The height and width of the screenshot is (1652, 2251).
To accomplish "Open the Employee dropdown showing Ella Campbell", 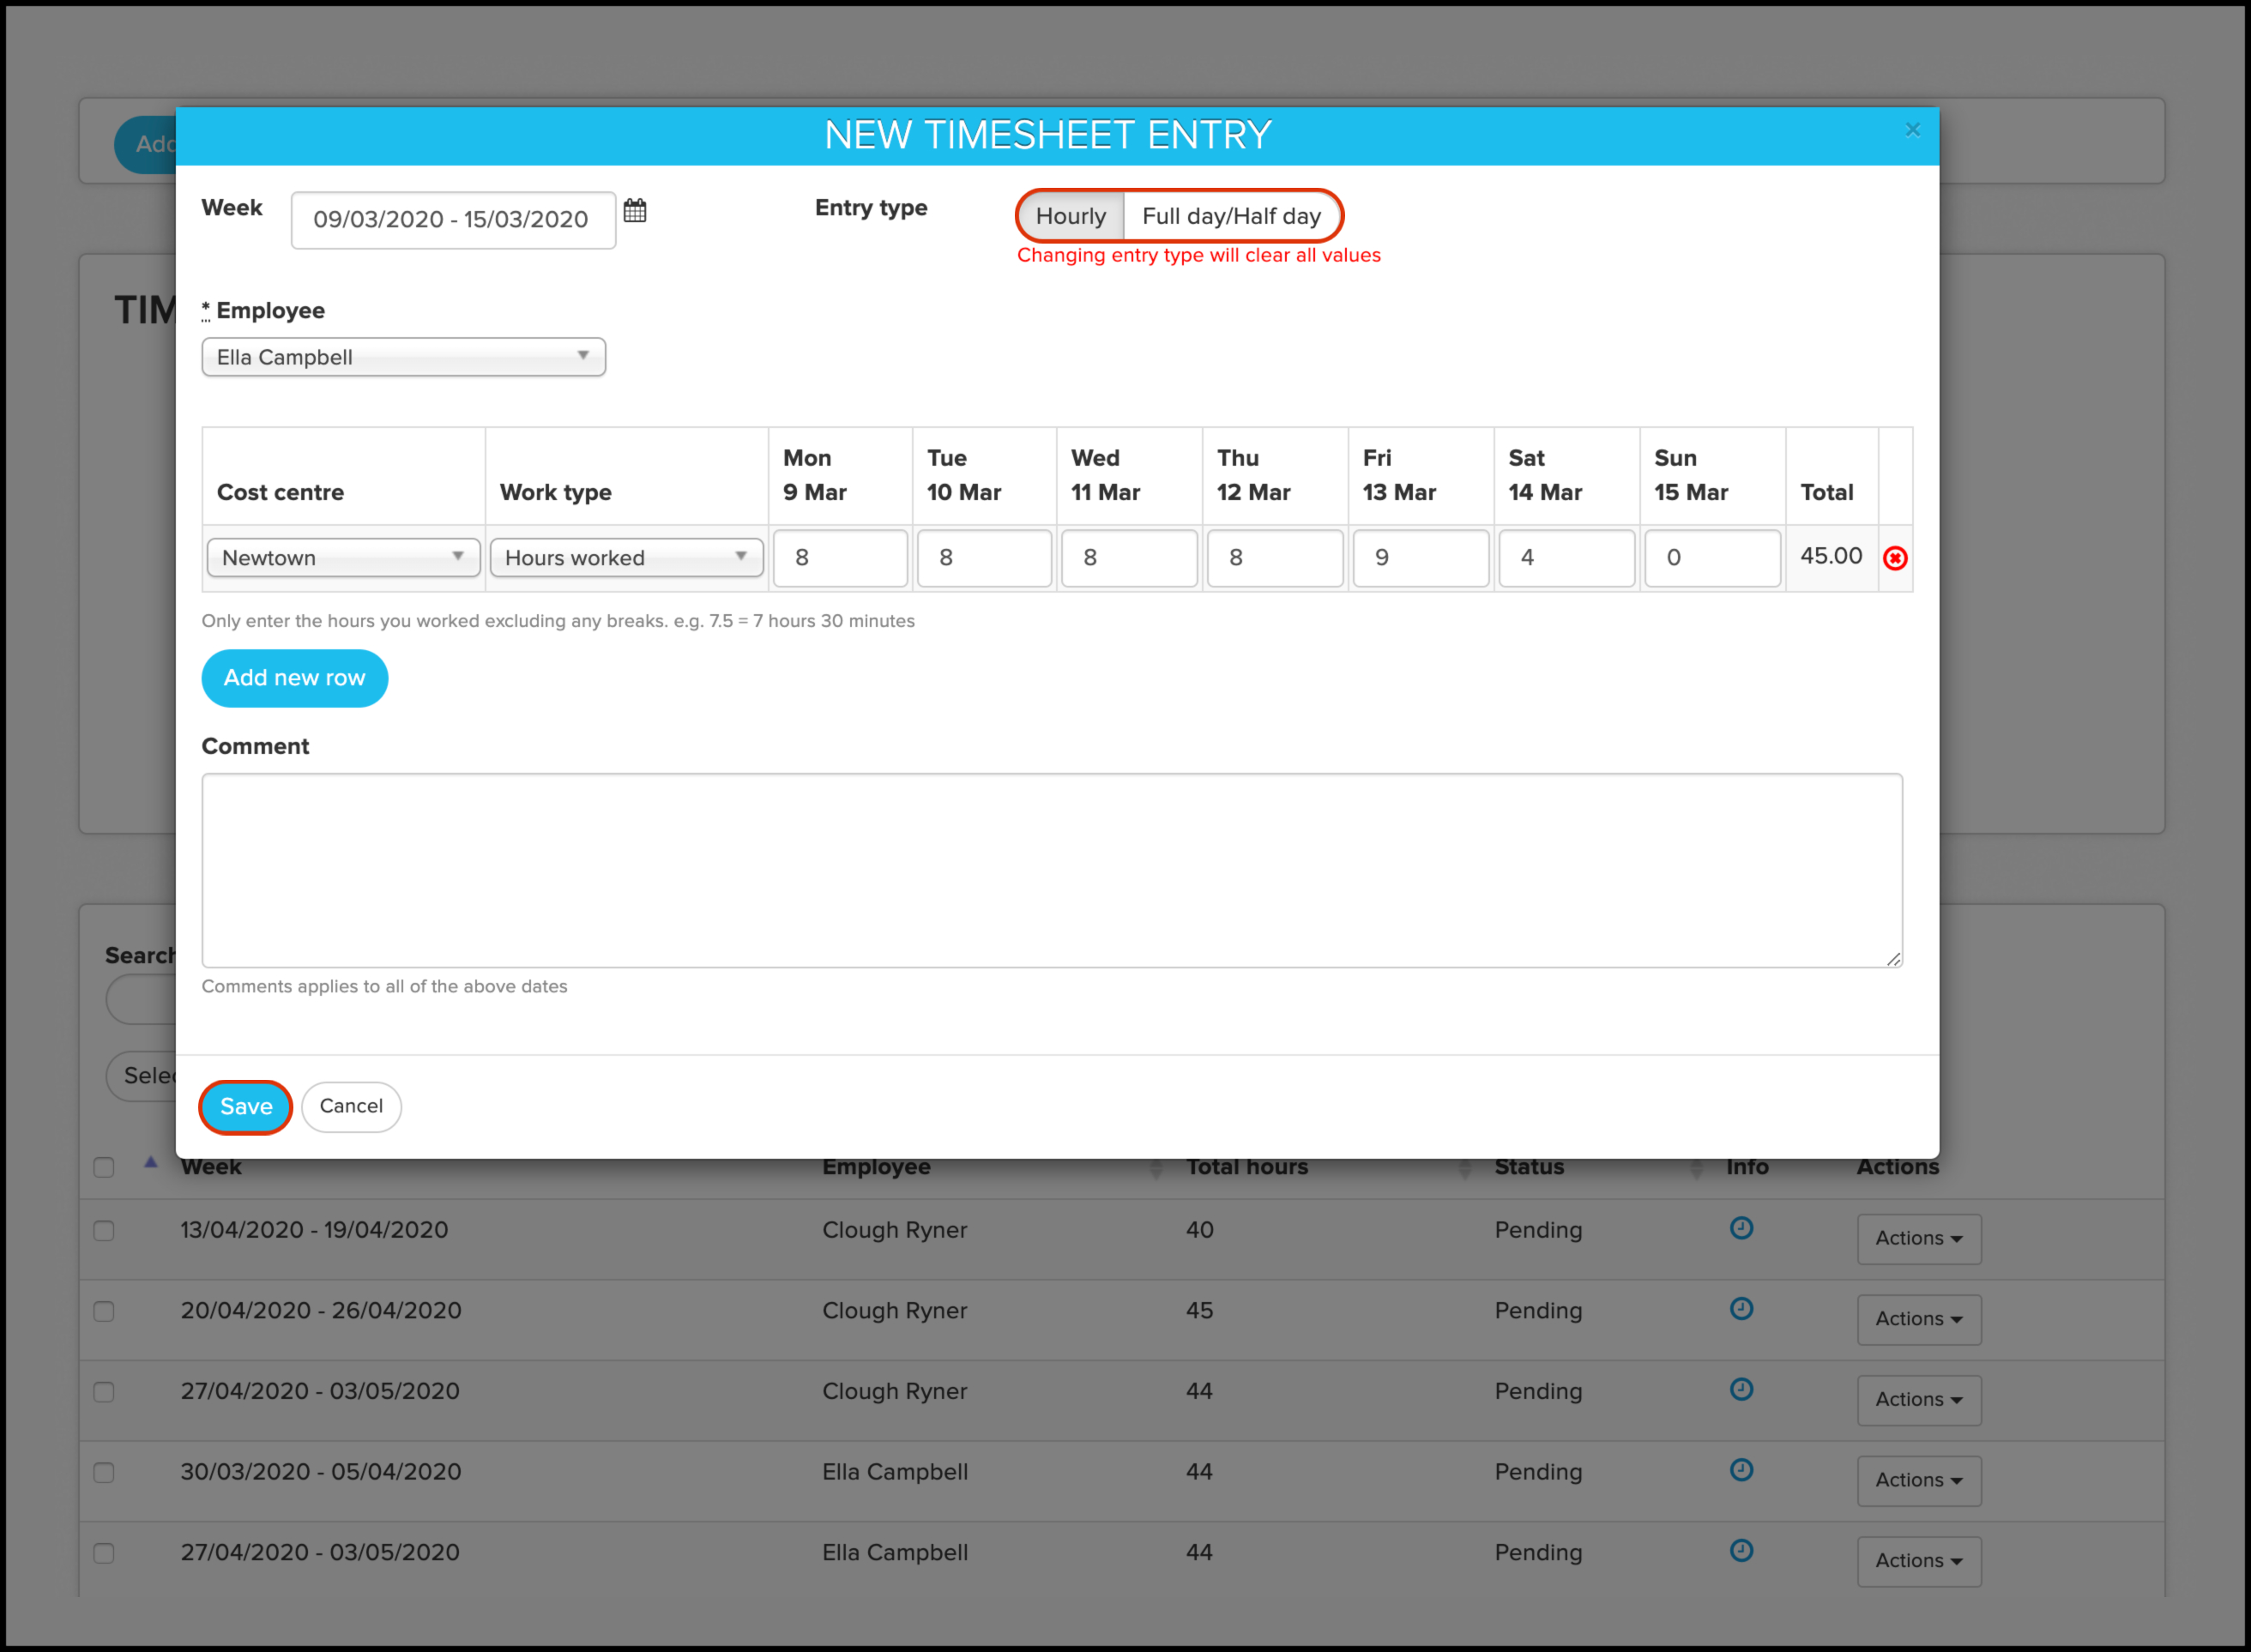I will click(403, 357).
